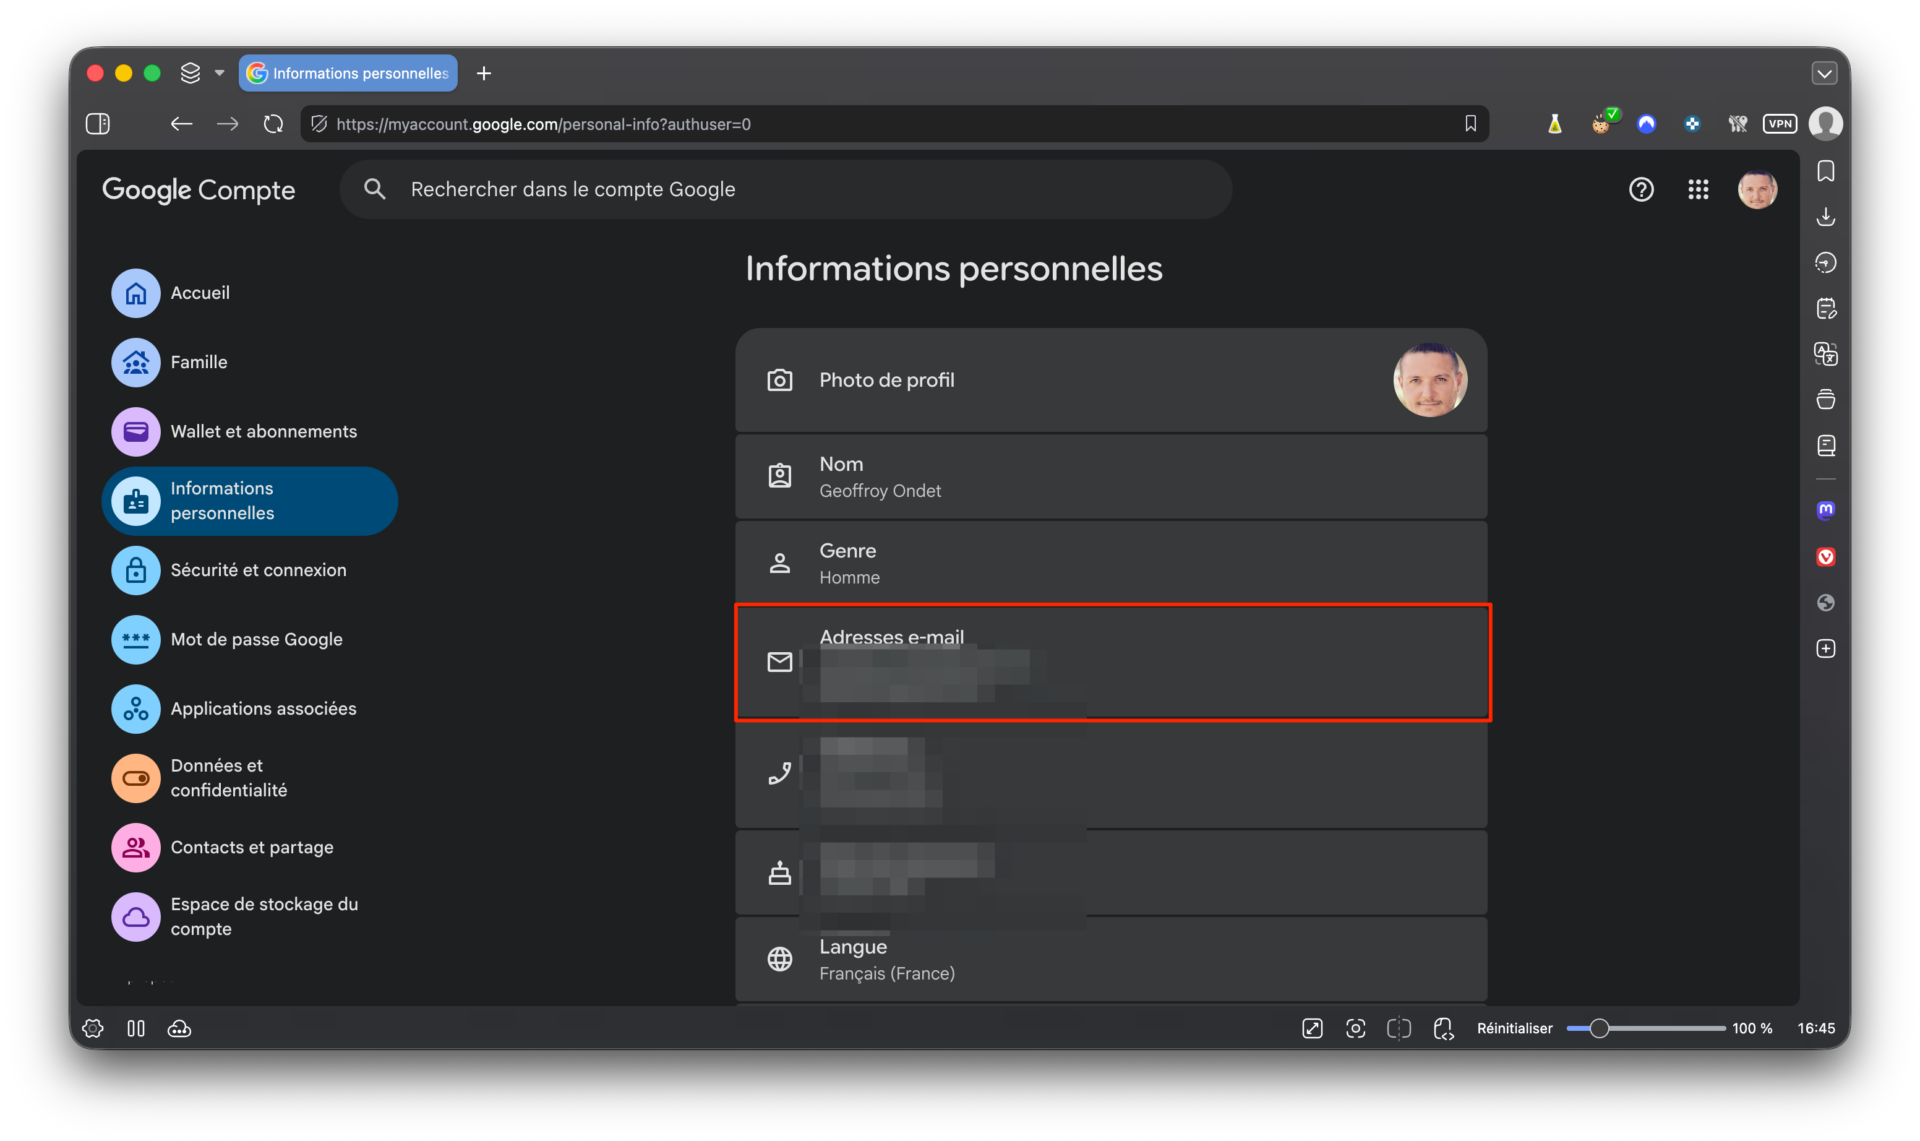This screenshot has height=1141, width=1920.
Task: Open Wallet et abonnements
Action: (x=250, y=431)
